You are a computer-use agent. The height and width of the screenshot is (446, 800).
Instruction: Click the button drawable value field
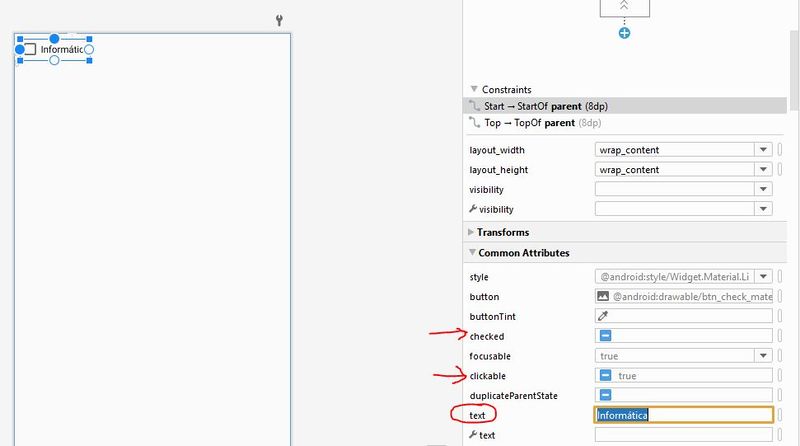click(x=684, y=296)
